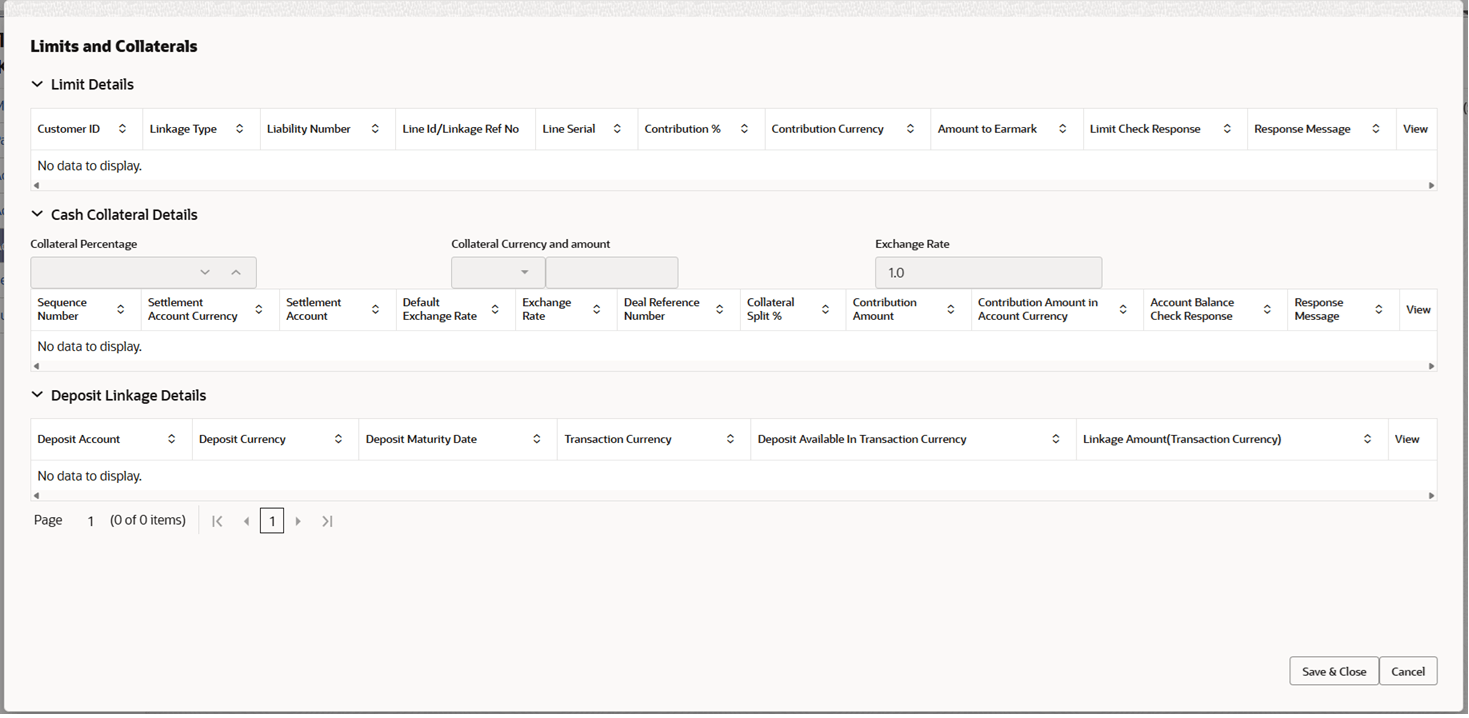1469x718 pixels.
Task: Collapse the Limit Details section
Action: pos(37,84)
